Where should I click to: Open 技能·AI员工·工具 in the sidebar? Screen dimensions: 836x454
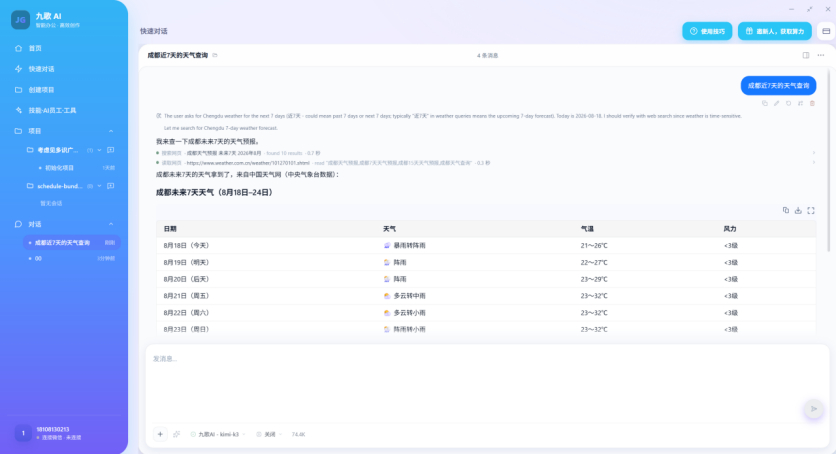pos(52,110)
